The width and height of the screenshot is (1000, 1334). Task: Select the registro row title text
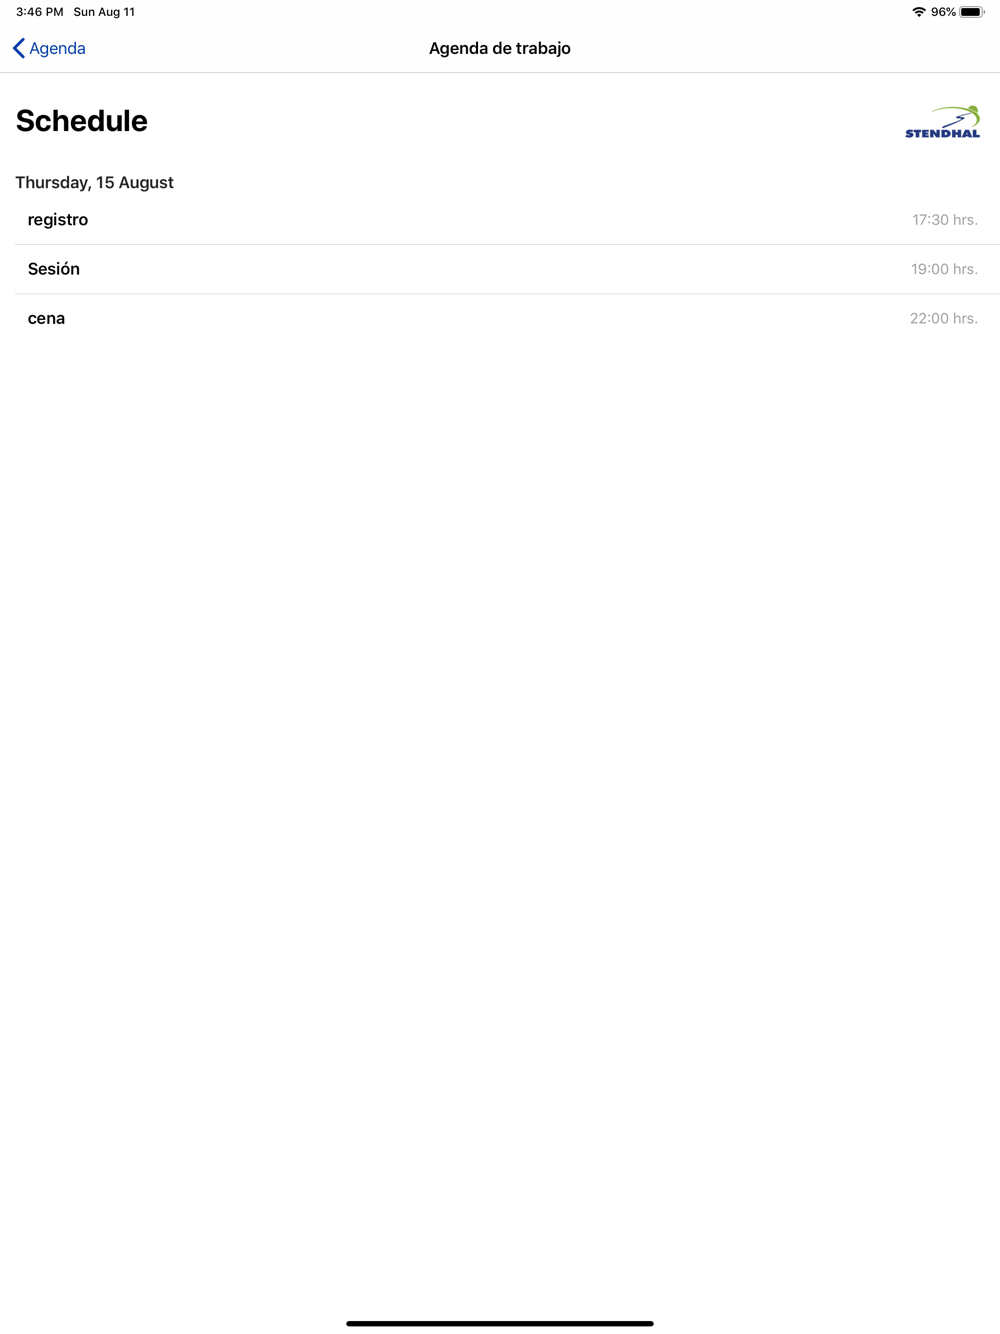(x=58, y=220)
